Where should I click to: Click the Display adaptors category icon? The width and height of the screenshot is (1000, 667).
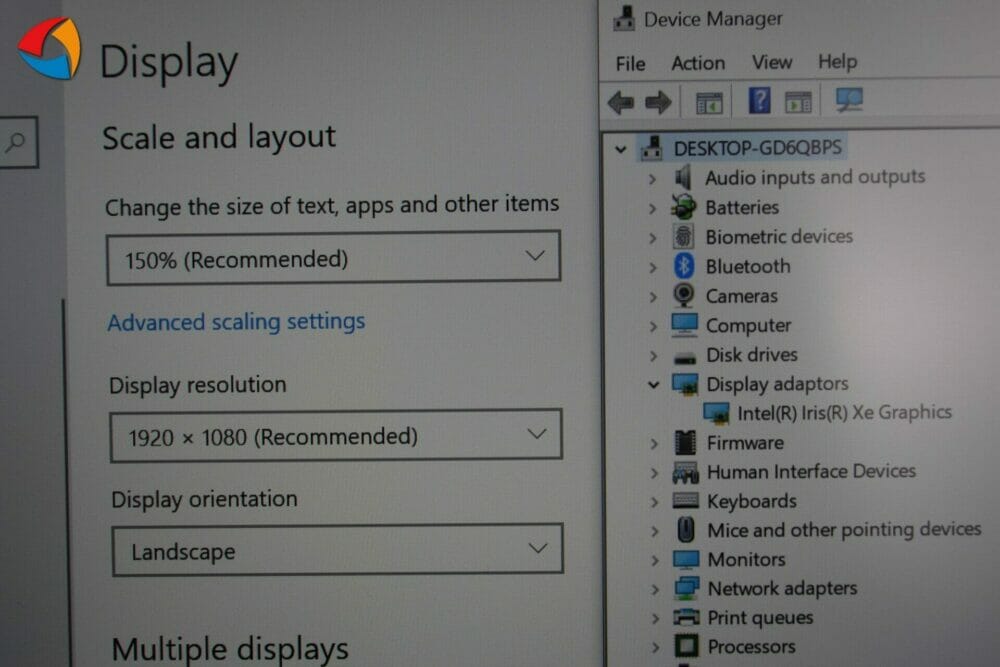(685, 384)
